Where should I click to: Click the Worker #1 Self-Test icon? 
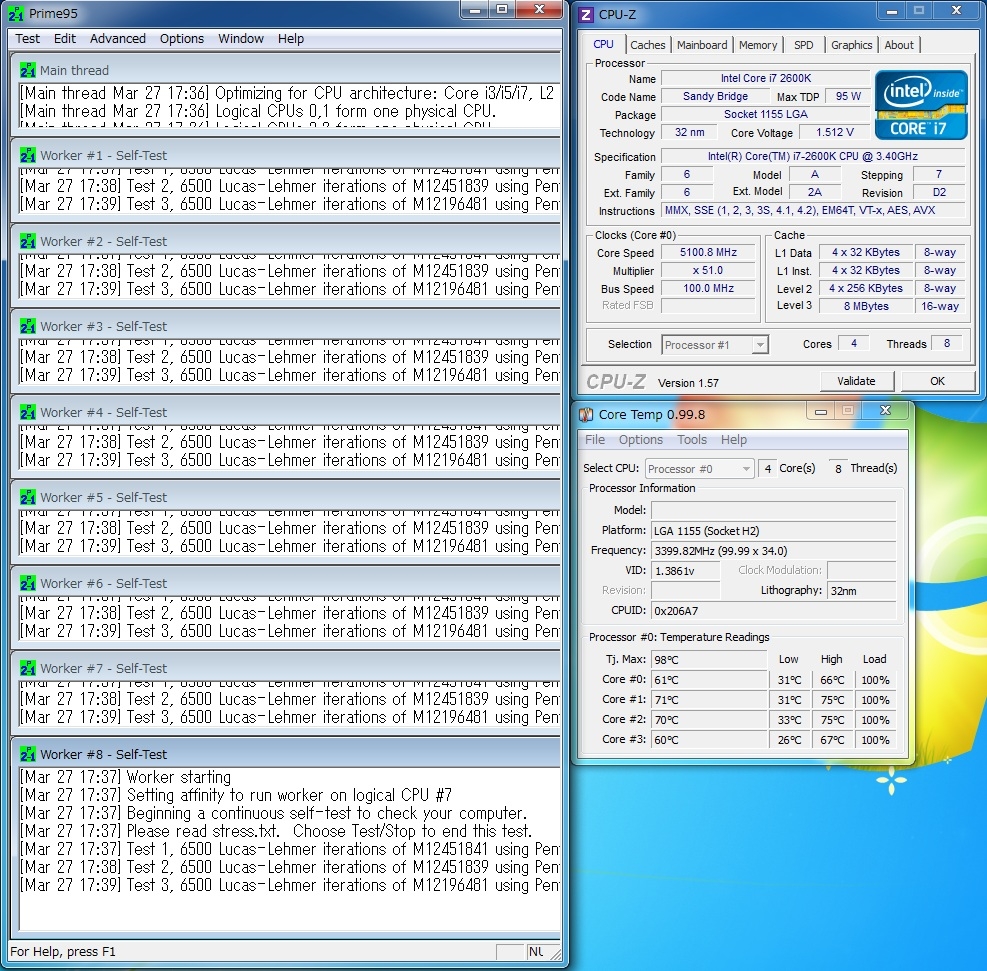(28, 155)
